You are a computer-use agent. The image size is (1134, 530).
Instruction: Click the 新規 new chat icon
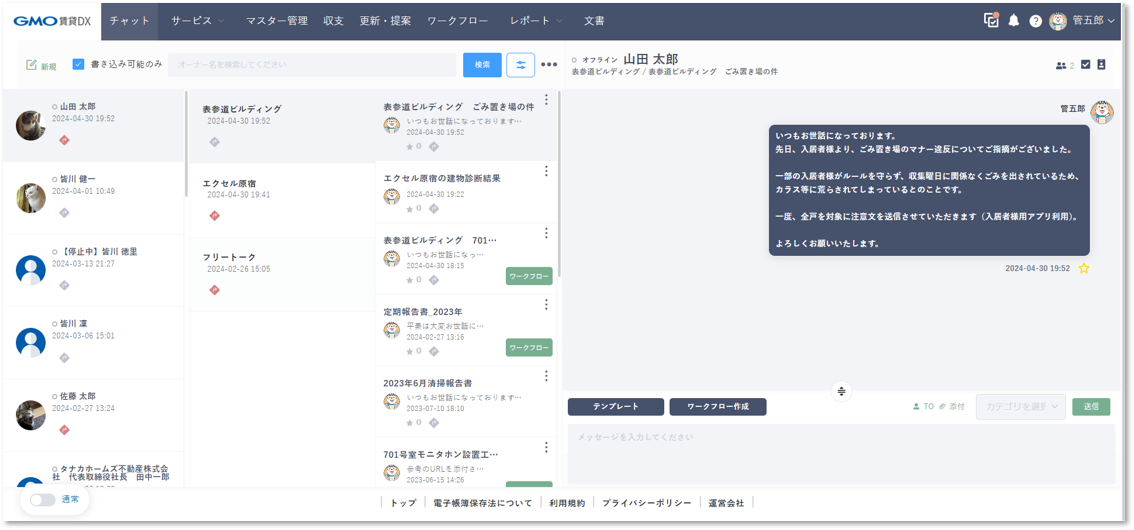[x=32, y=65]
